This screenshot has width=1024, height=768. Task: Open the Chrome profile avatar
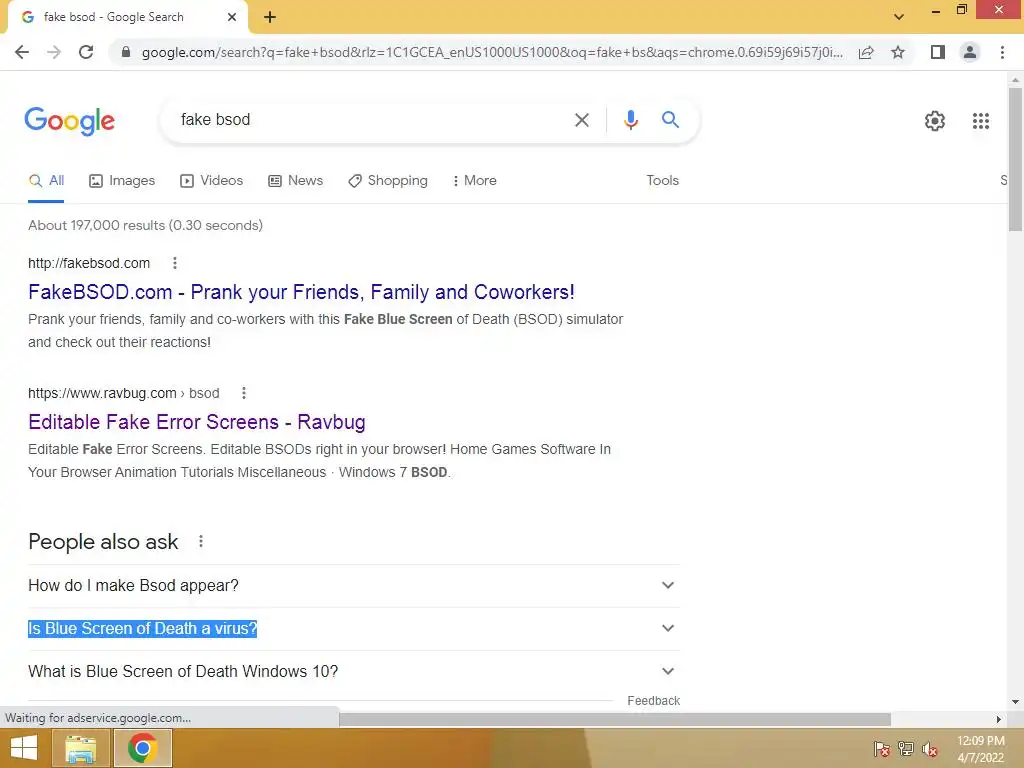click(970, 52)
